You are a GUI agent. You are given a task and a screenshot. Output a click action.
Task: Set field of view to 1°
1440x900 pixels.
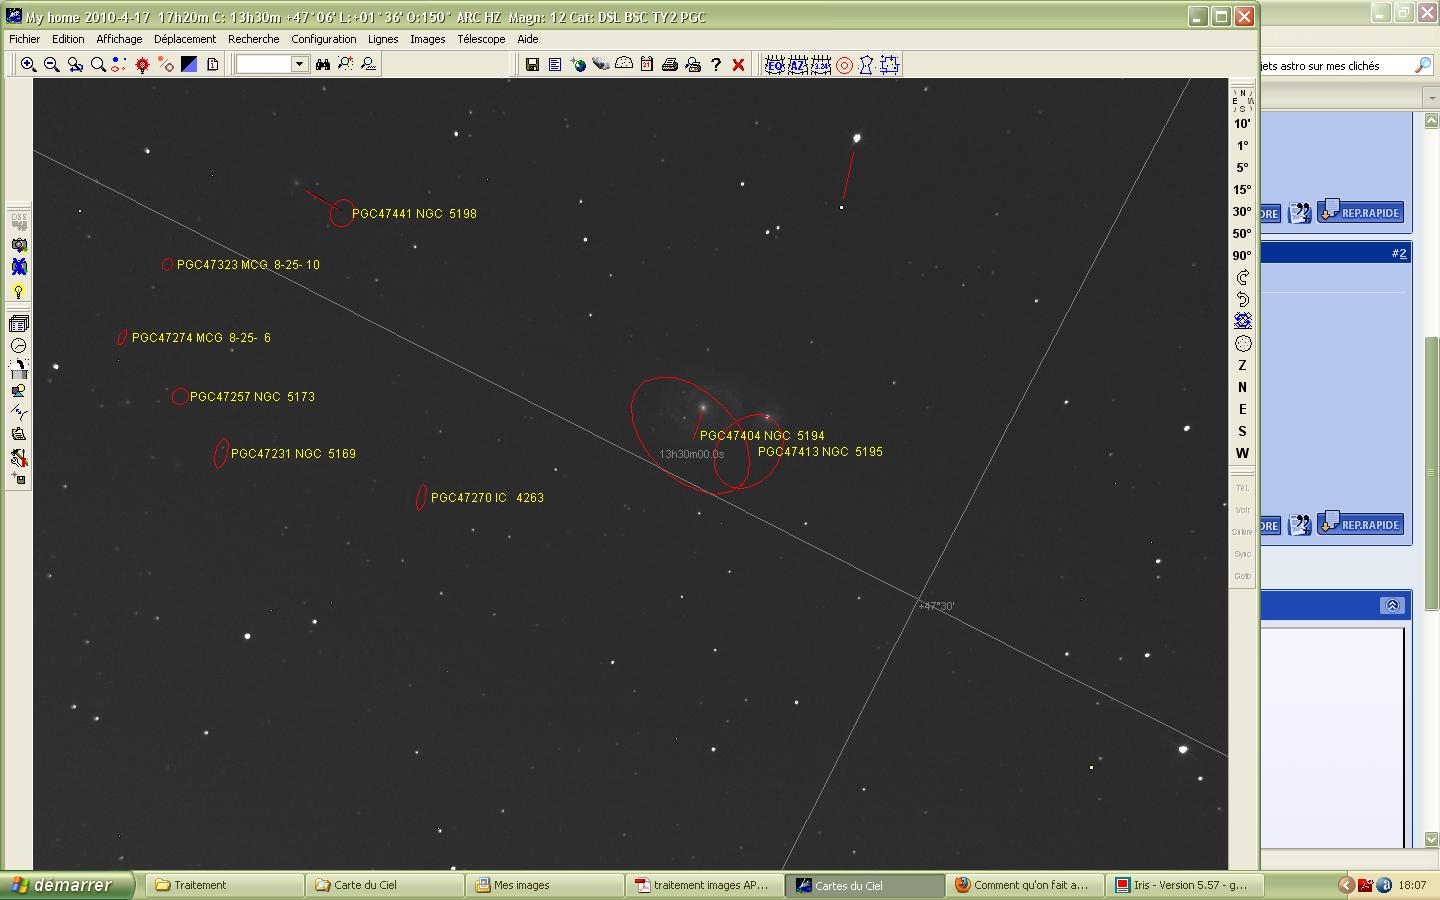click(1242, 146)
